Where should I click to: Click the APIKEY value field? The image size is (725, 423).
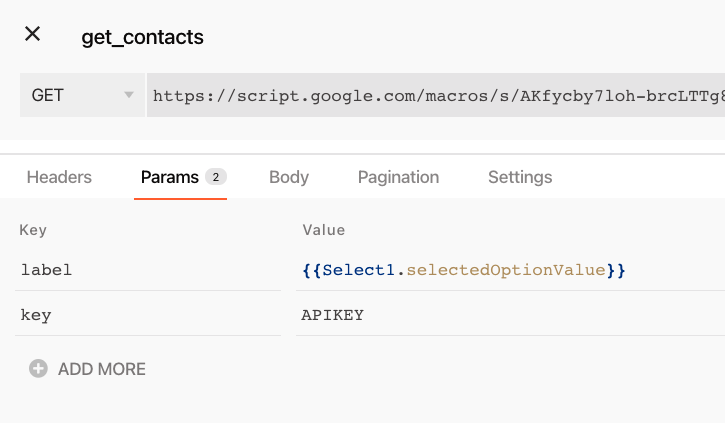510,315
